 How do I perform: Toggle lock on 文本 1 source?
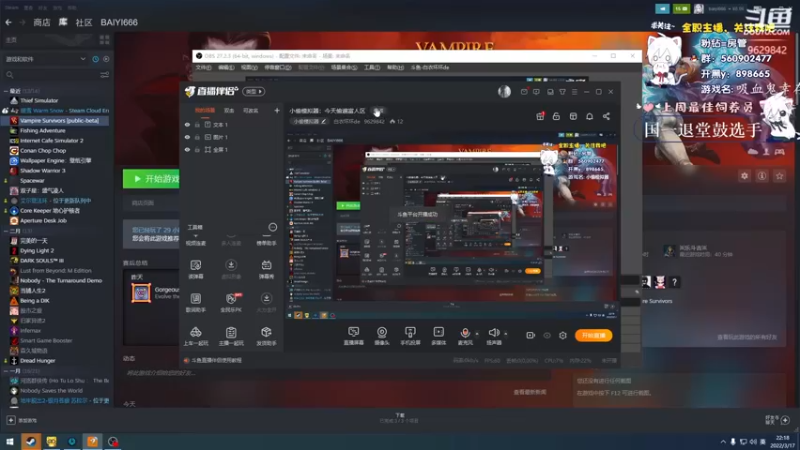(x=197, y=125)
